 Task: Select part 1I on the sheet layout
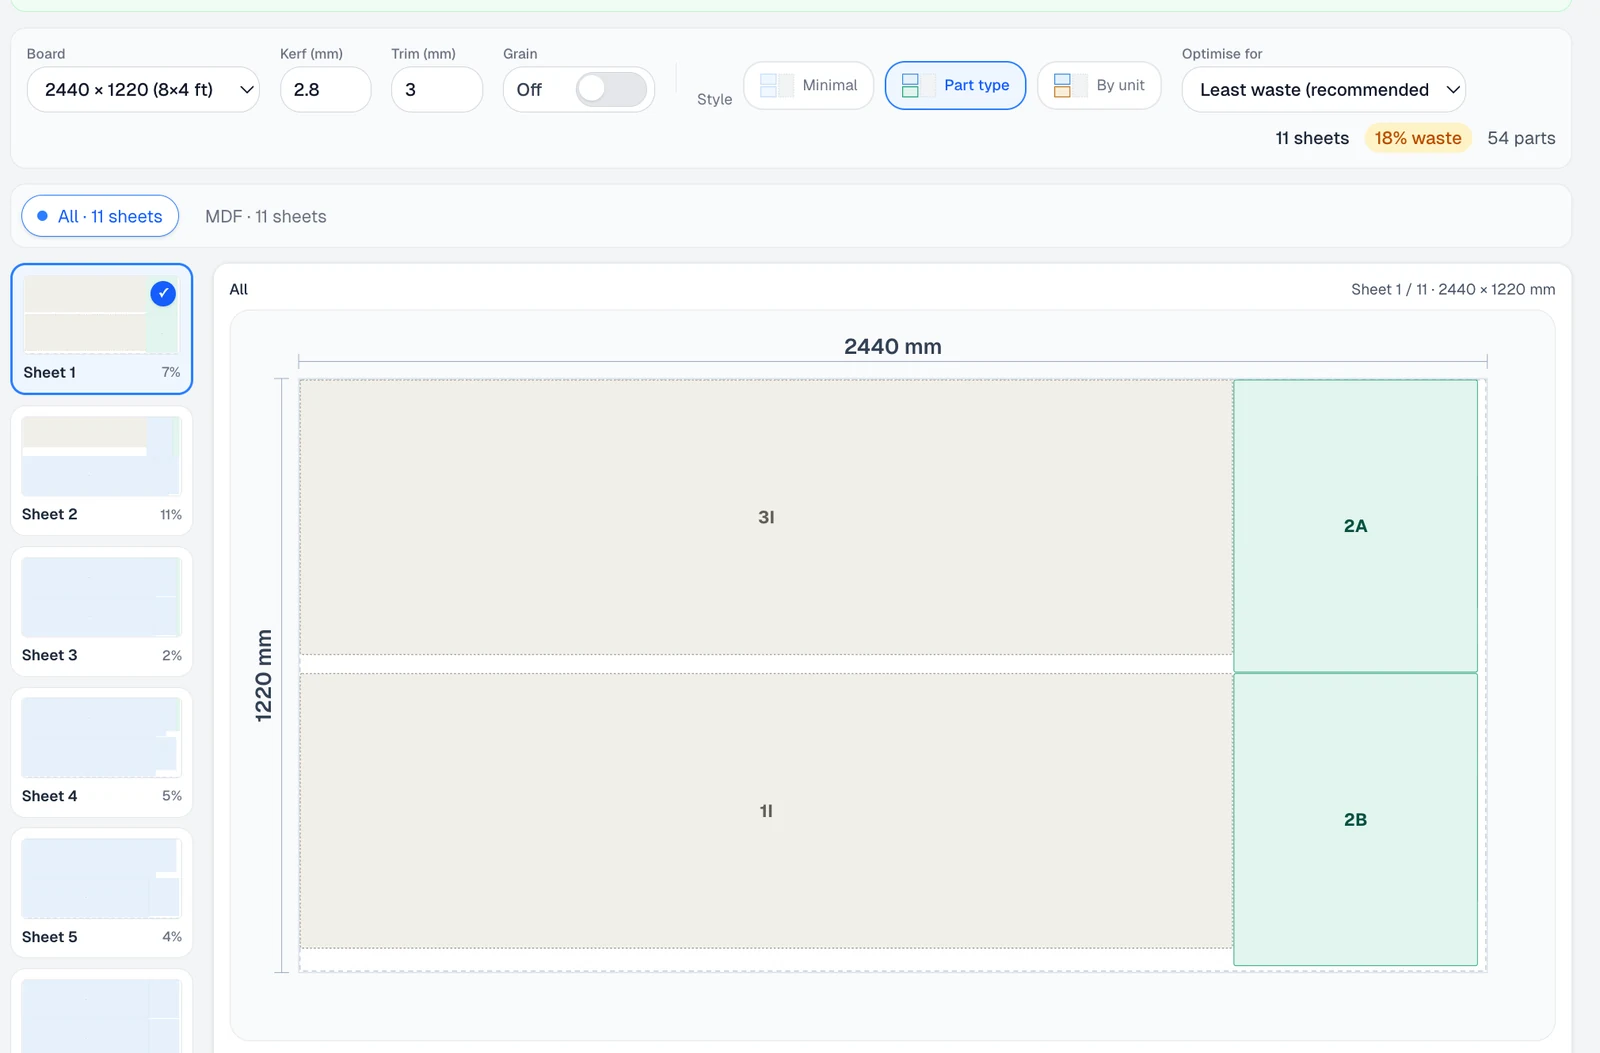coord(766,811)
